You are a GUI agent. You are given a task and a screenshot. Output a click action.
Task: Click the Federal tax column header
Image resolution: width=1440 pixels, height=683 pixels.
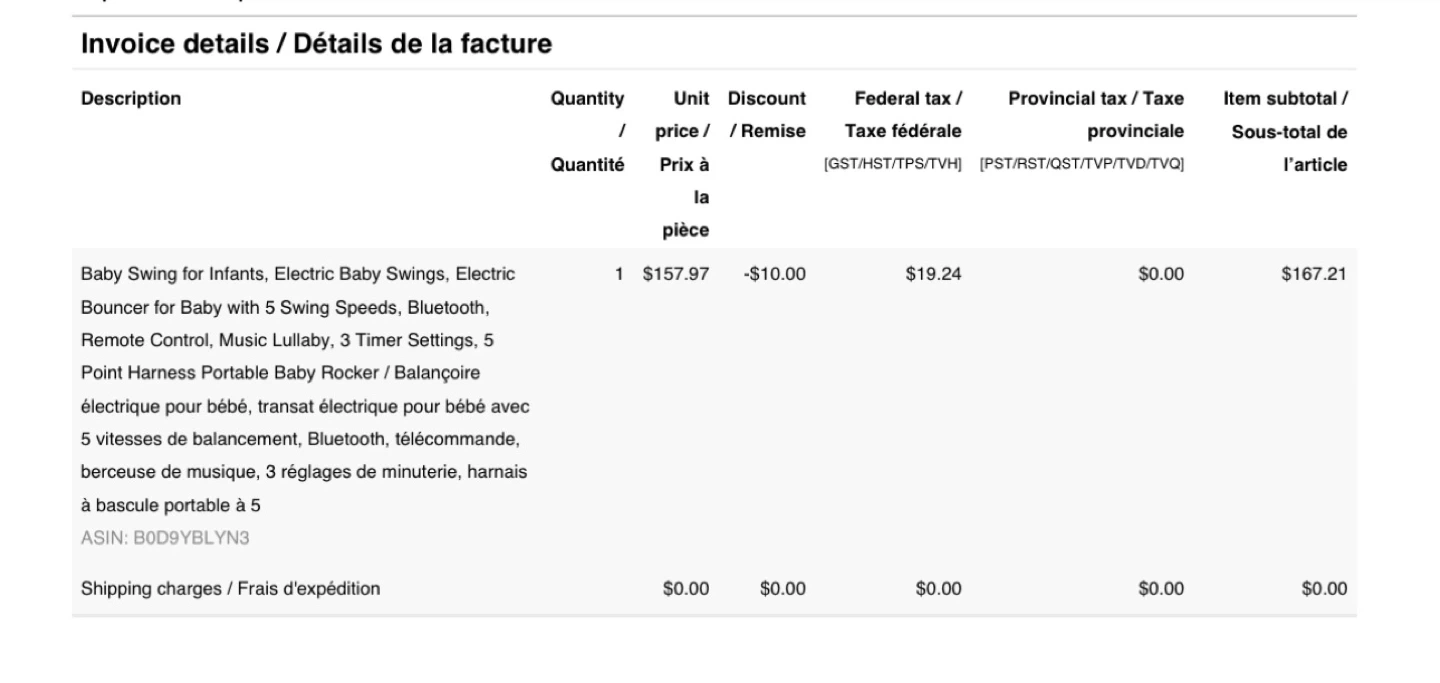(x=902, y=115)
